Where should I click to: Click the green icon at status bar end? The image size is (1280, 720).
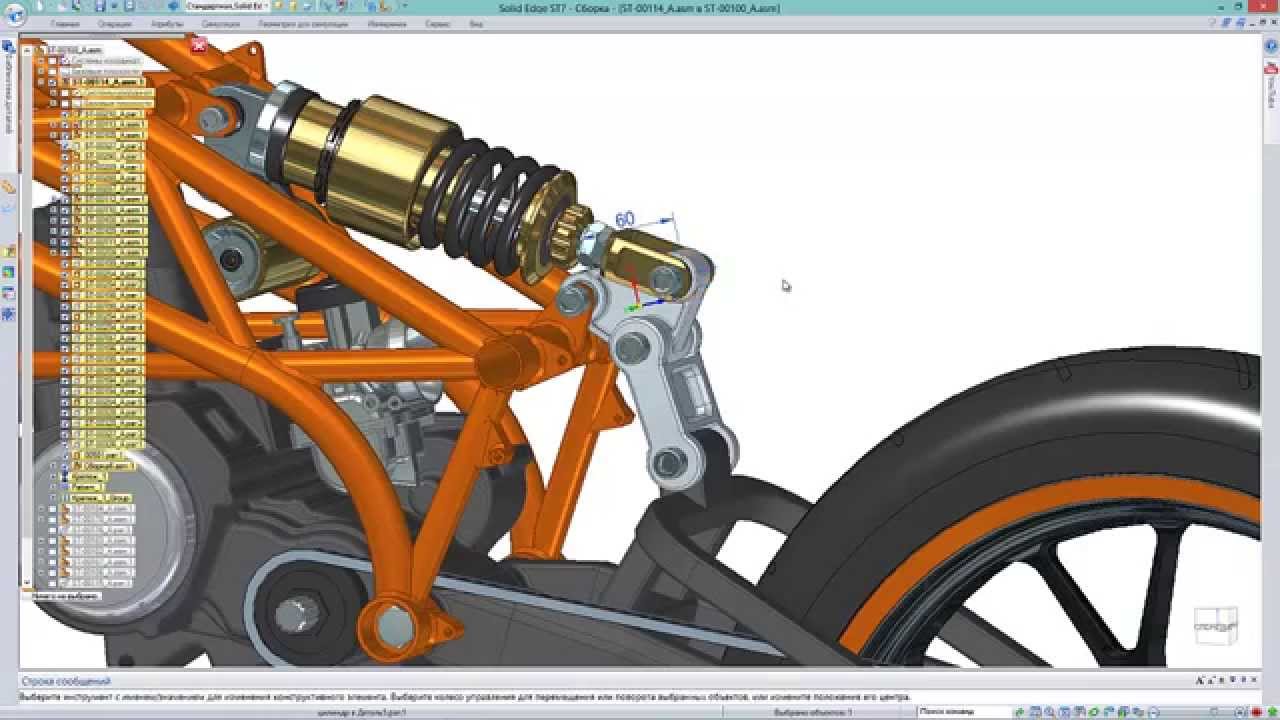click(1272, 711)
